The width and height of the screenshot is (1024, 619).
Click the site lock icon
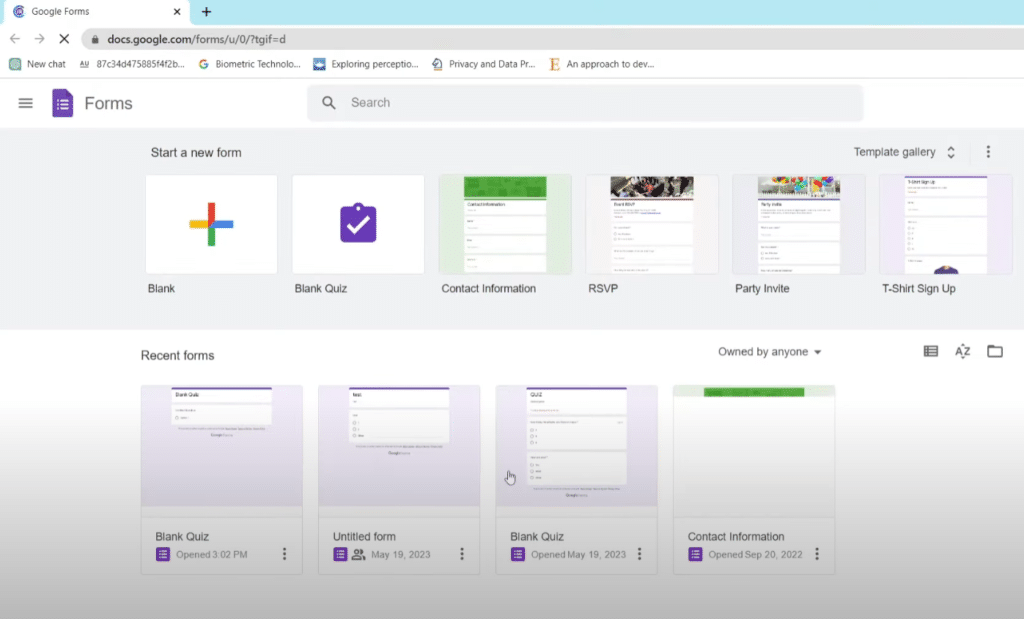[95, 39]
